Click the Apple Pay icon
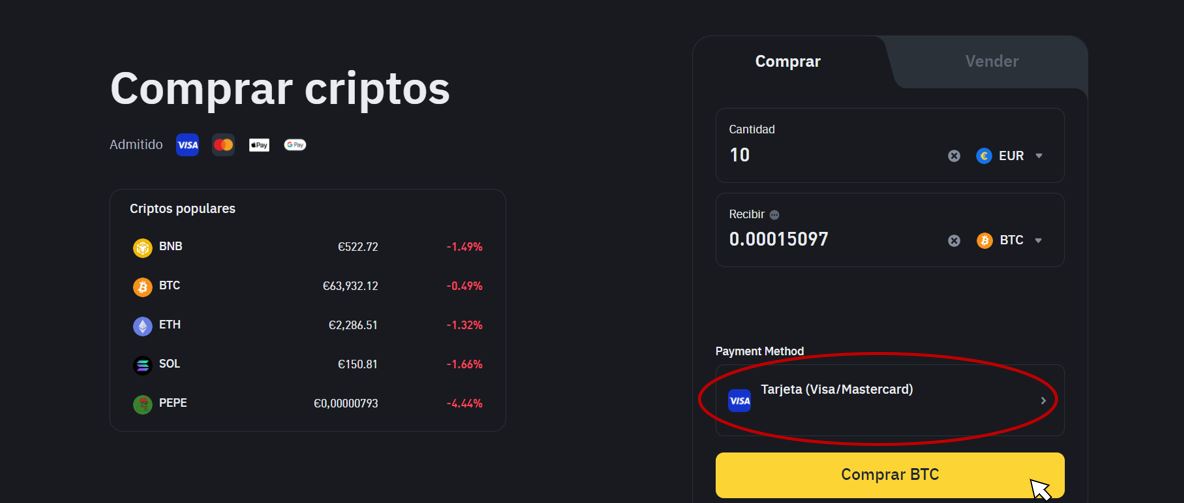This screenshot has width=1184, height=503. (259, 145)
